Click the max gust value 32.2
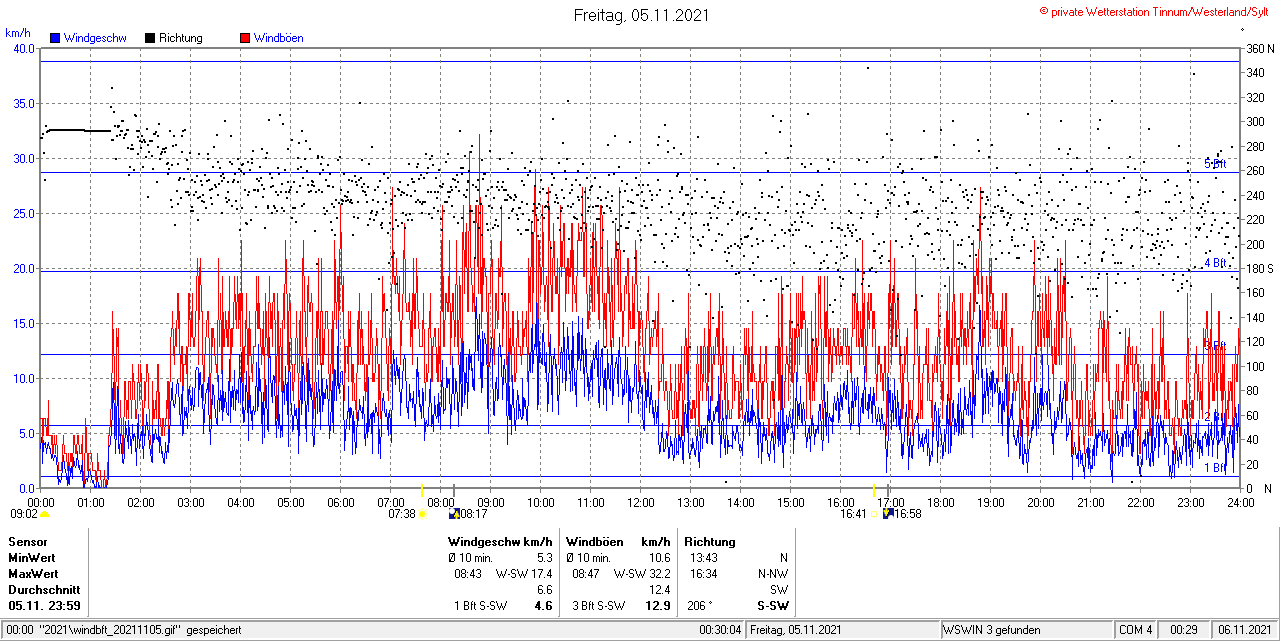The image size is (1280, 641). [x=660, y=573]
